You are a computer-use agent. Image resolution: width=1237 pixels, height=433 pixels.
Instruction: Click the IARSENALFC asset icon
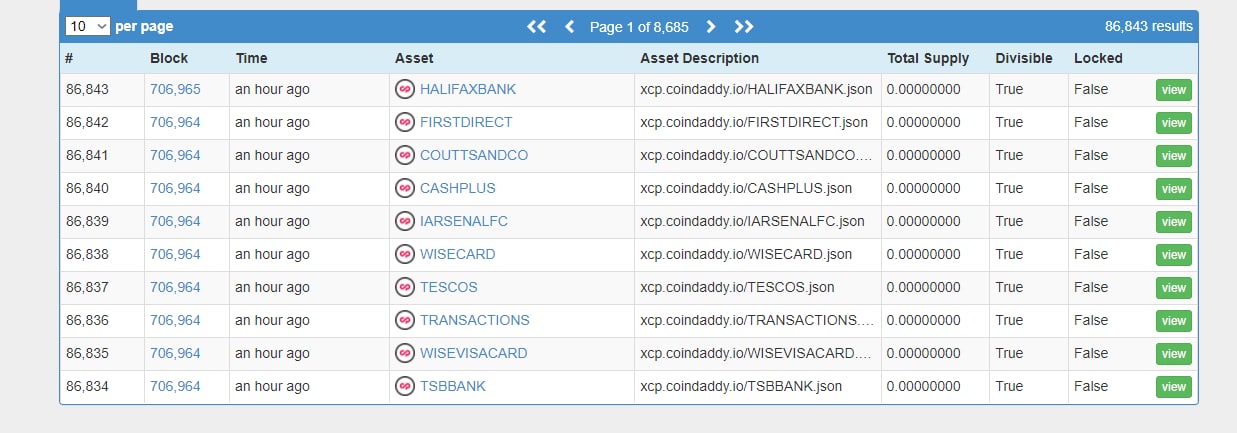pyautogui.click(x=405, y=221)
